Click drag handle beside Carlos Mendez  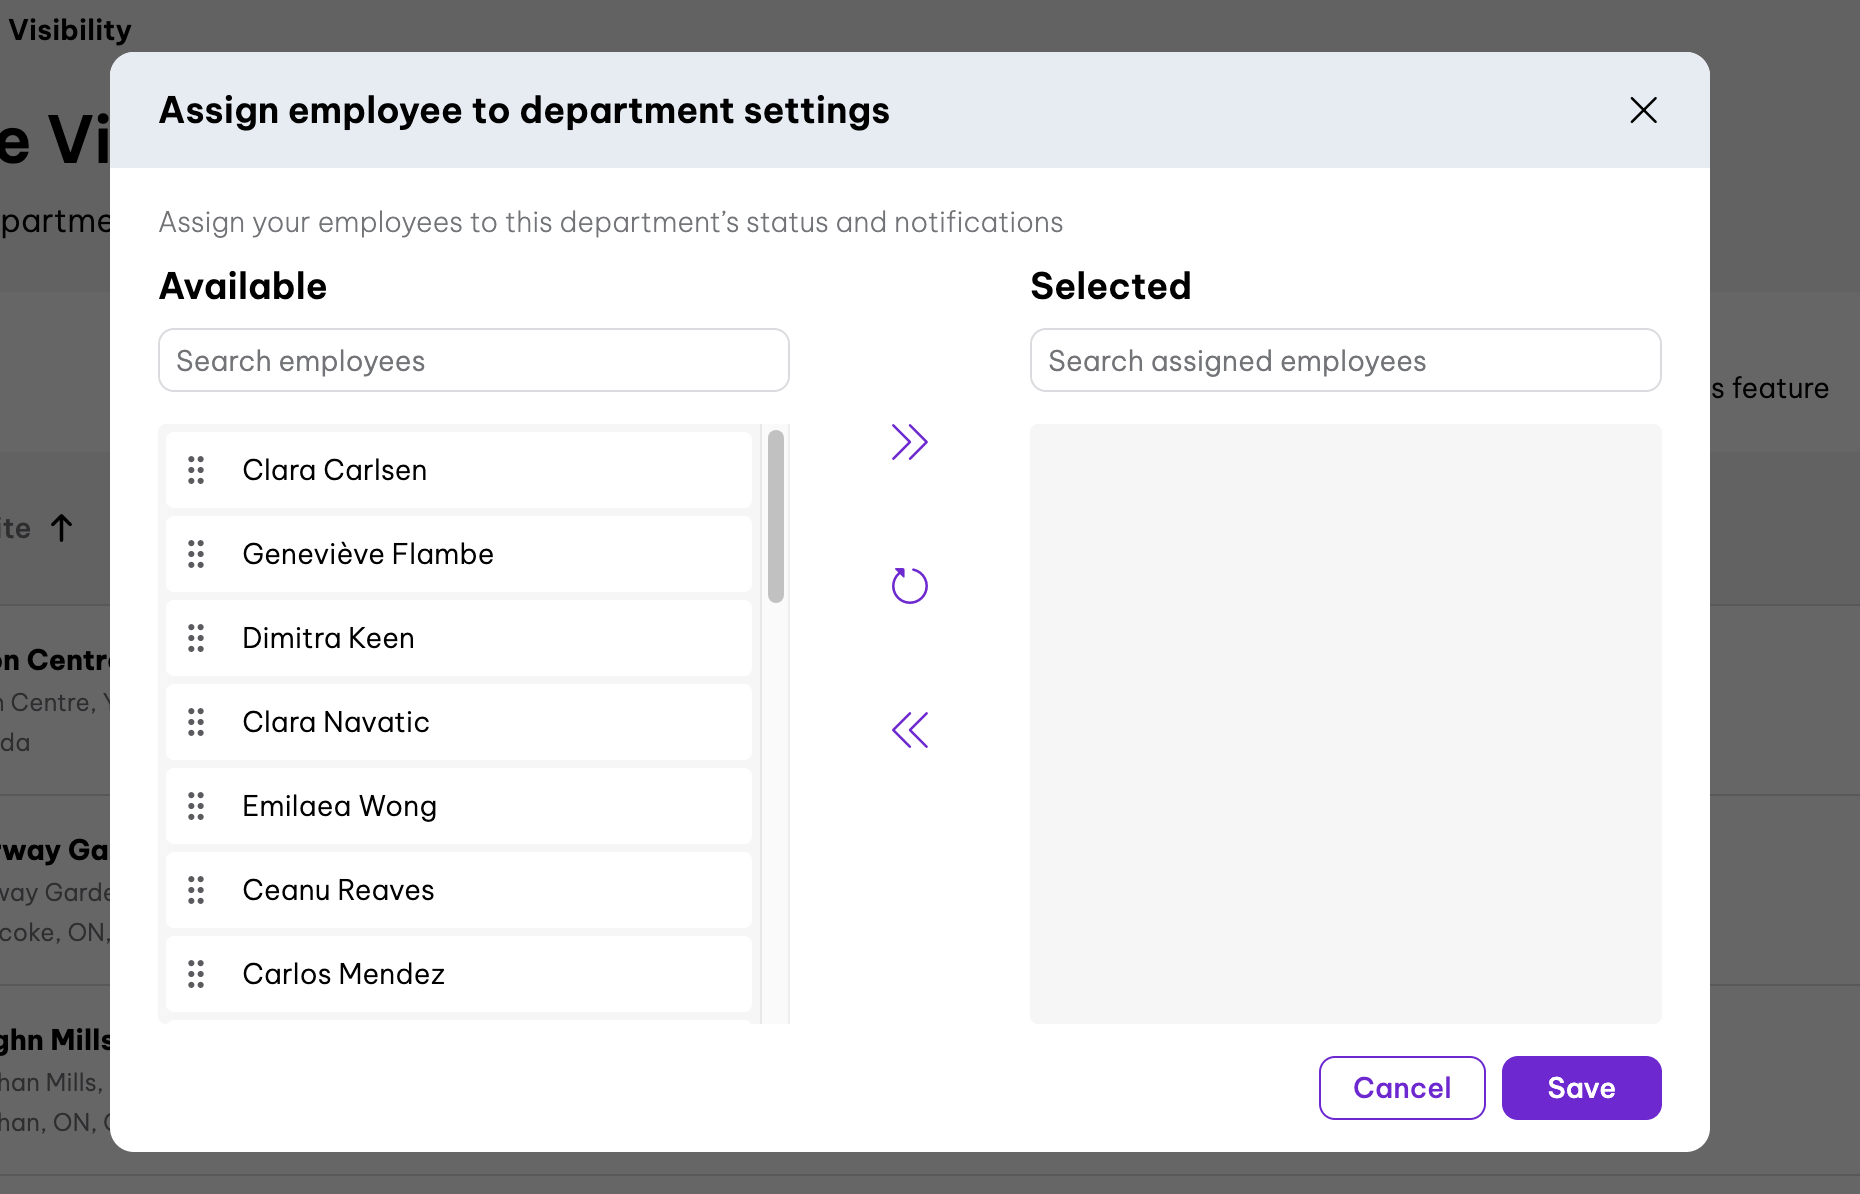196,974
